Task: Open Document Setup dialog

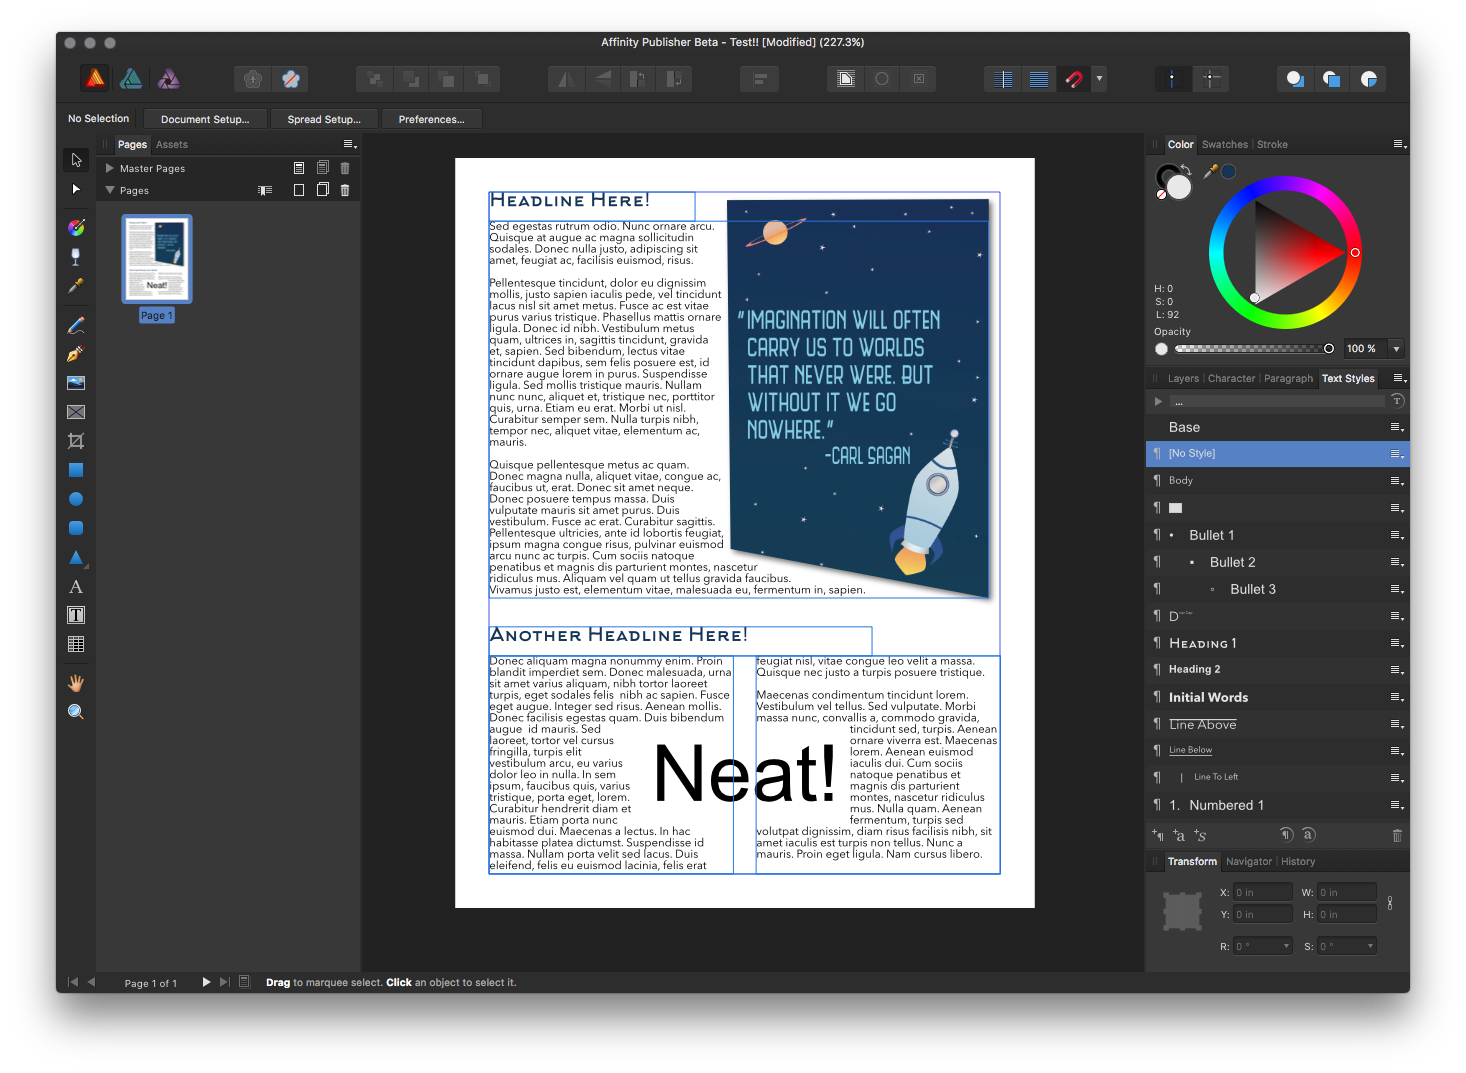Action: click(205, 119)
